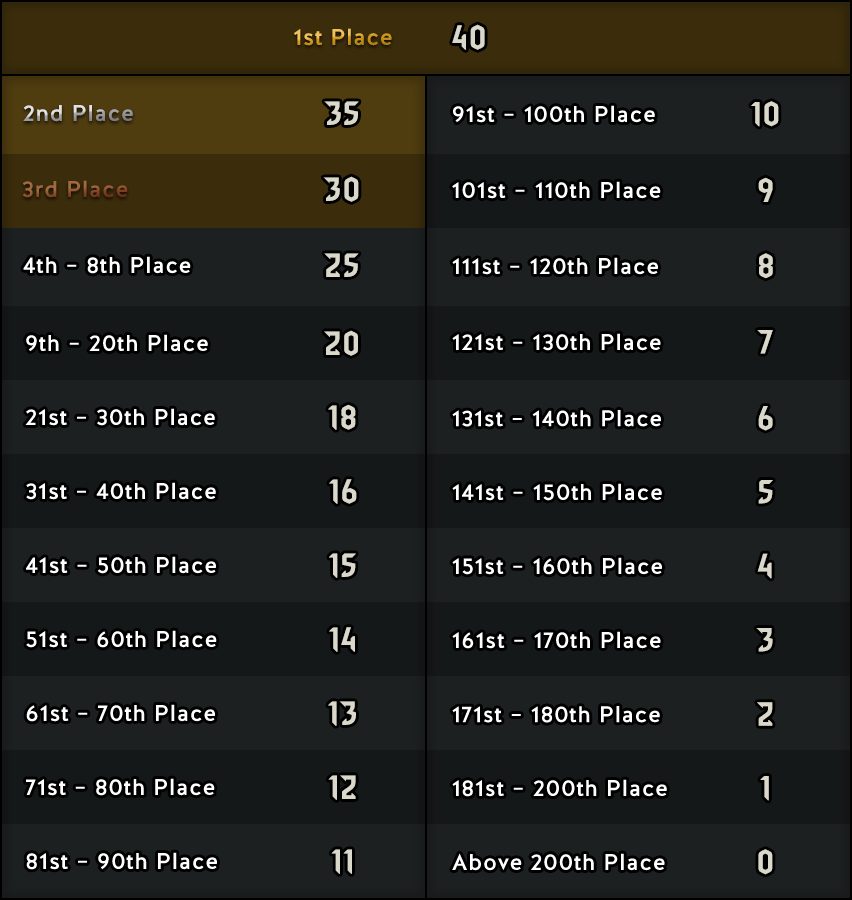Click the 3rd Place label
Screen dimensions: 852x900
coord(75,189)
